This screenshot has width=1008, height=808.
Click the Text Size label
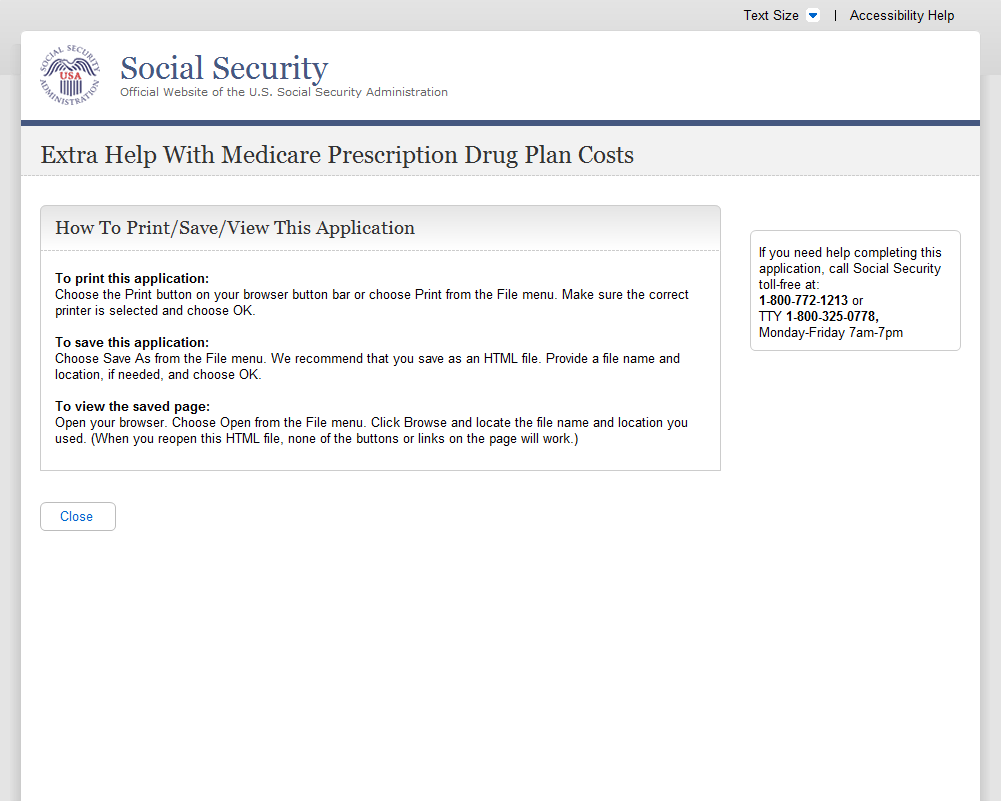771,16
